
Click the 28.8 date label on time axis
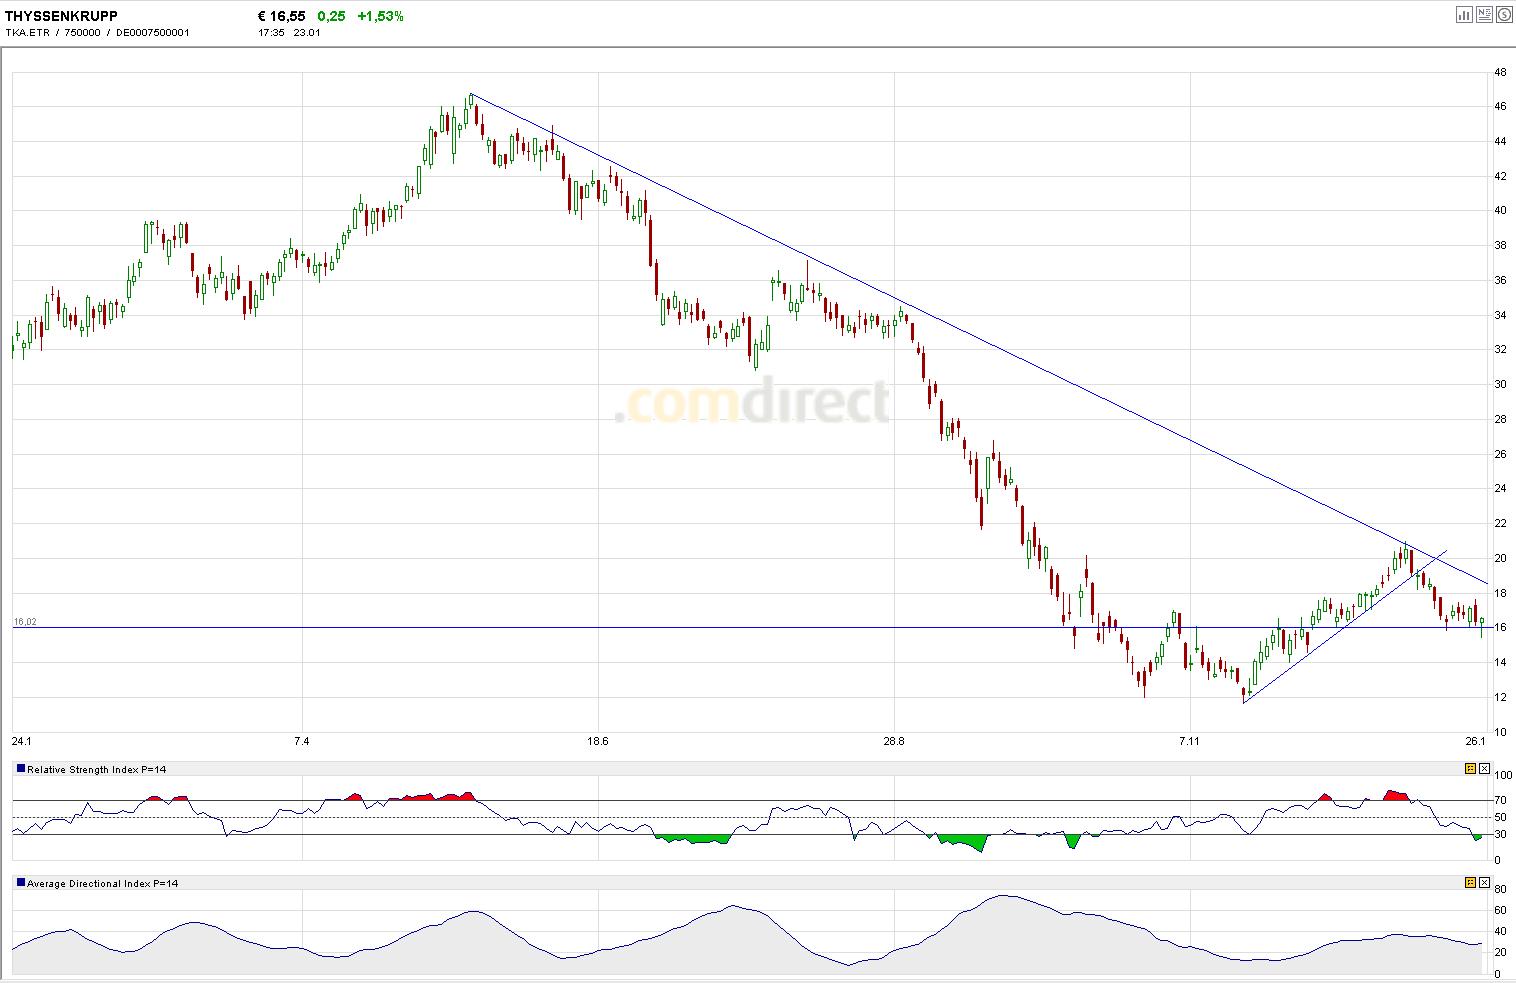[894, 742]
